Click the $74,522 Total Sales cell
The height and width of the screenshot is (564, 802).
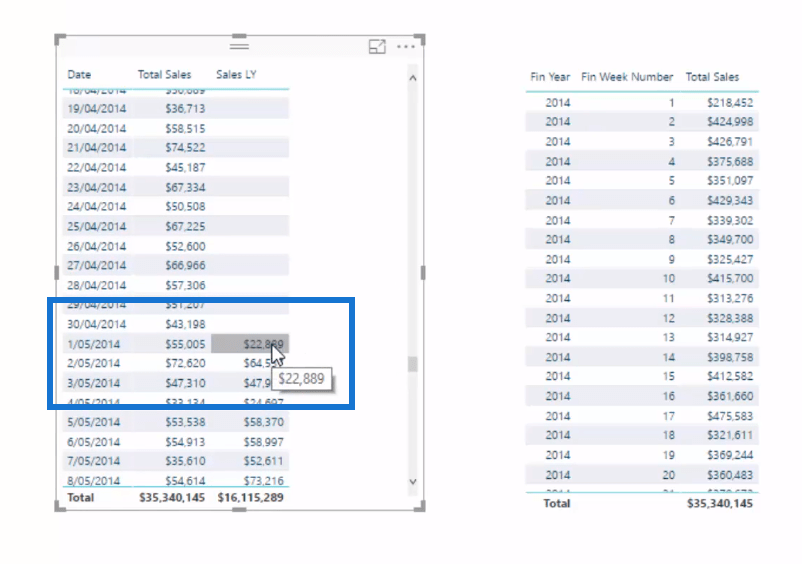coord(185,148)
